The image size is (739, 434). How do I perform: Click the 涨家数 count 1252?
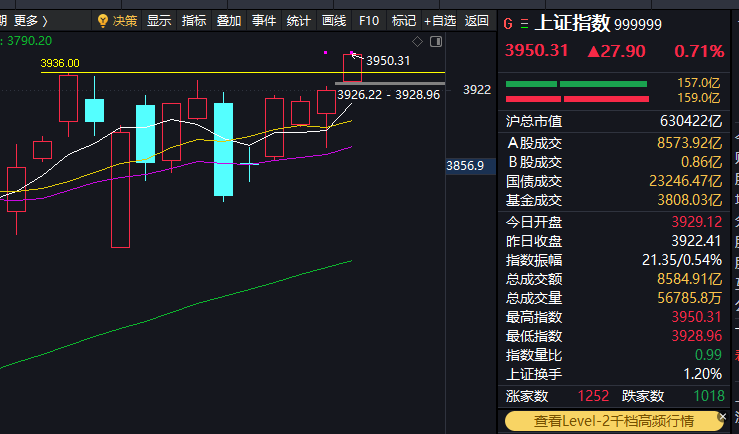click(593, 396)
